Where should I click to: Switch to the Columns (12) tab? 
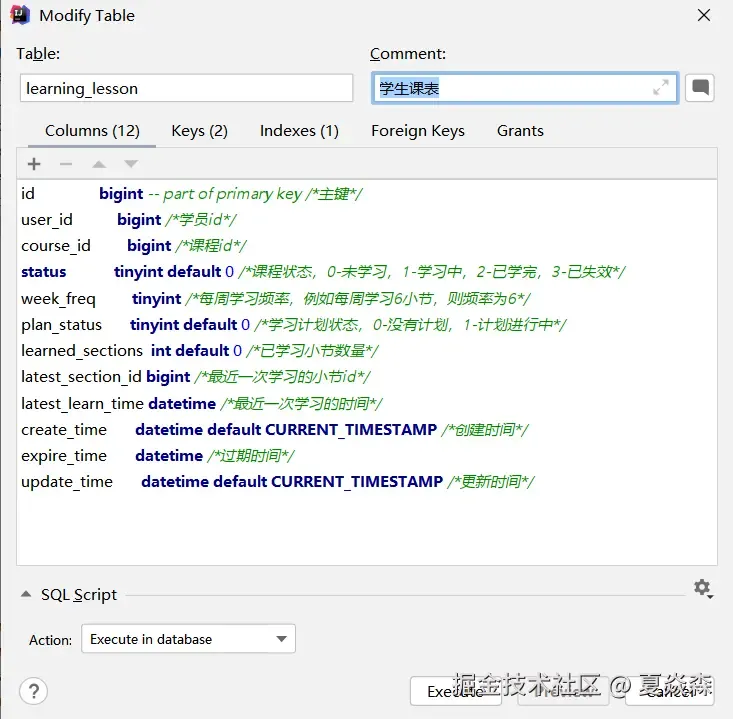92,131
